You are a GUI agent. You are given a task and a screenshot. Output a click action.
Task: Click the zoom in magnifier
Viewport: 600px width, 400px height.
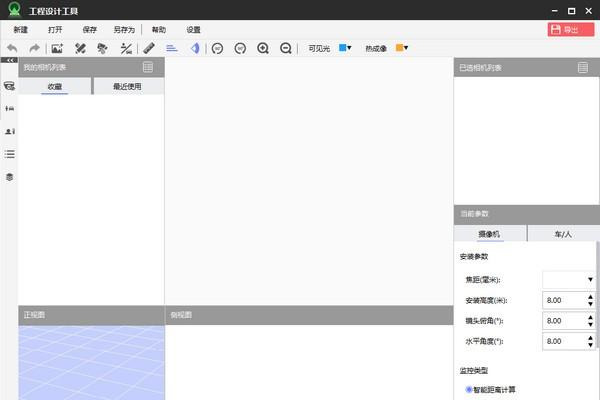point(263,49)
